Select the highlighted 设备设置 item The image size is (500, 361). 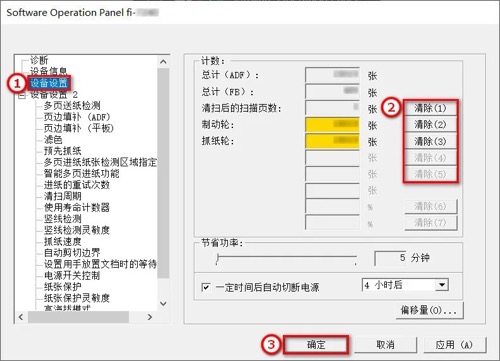(49, 83)
